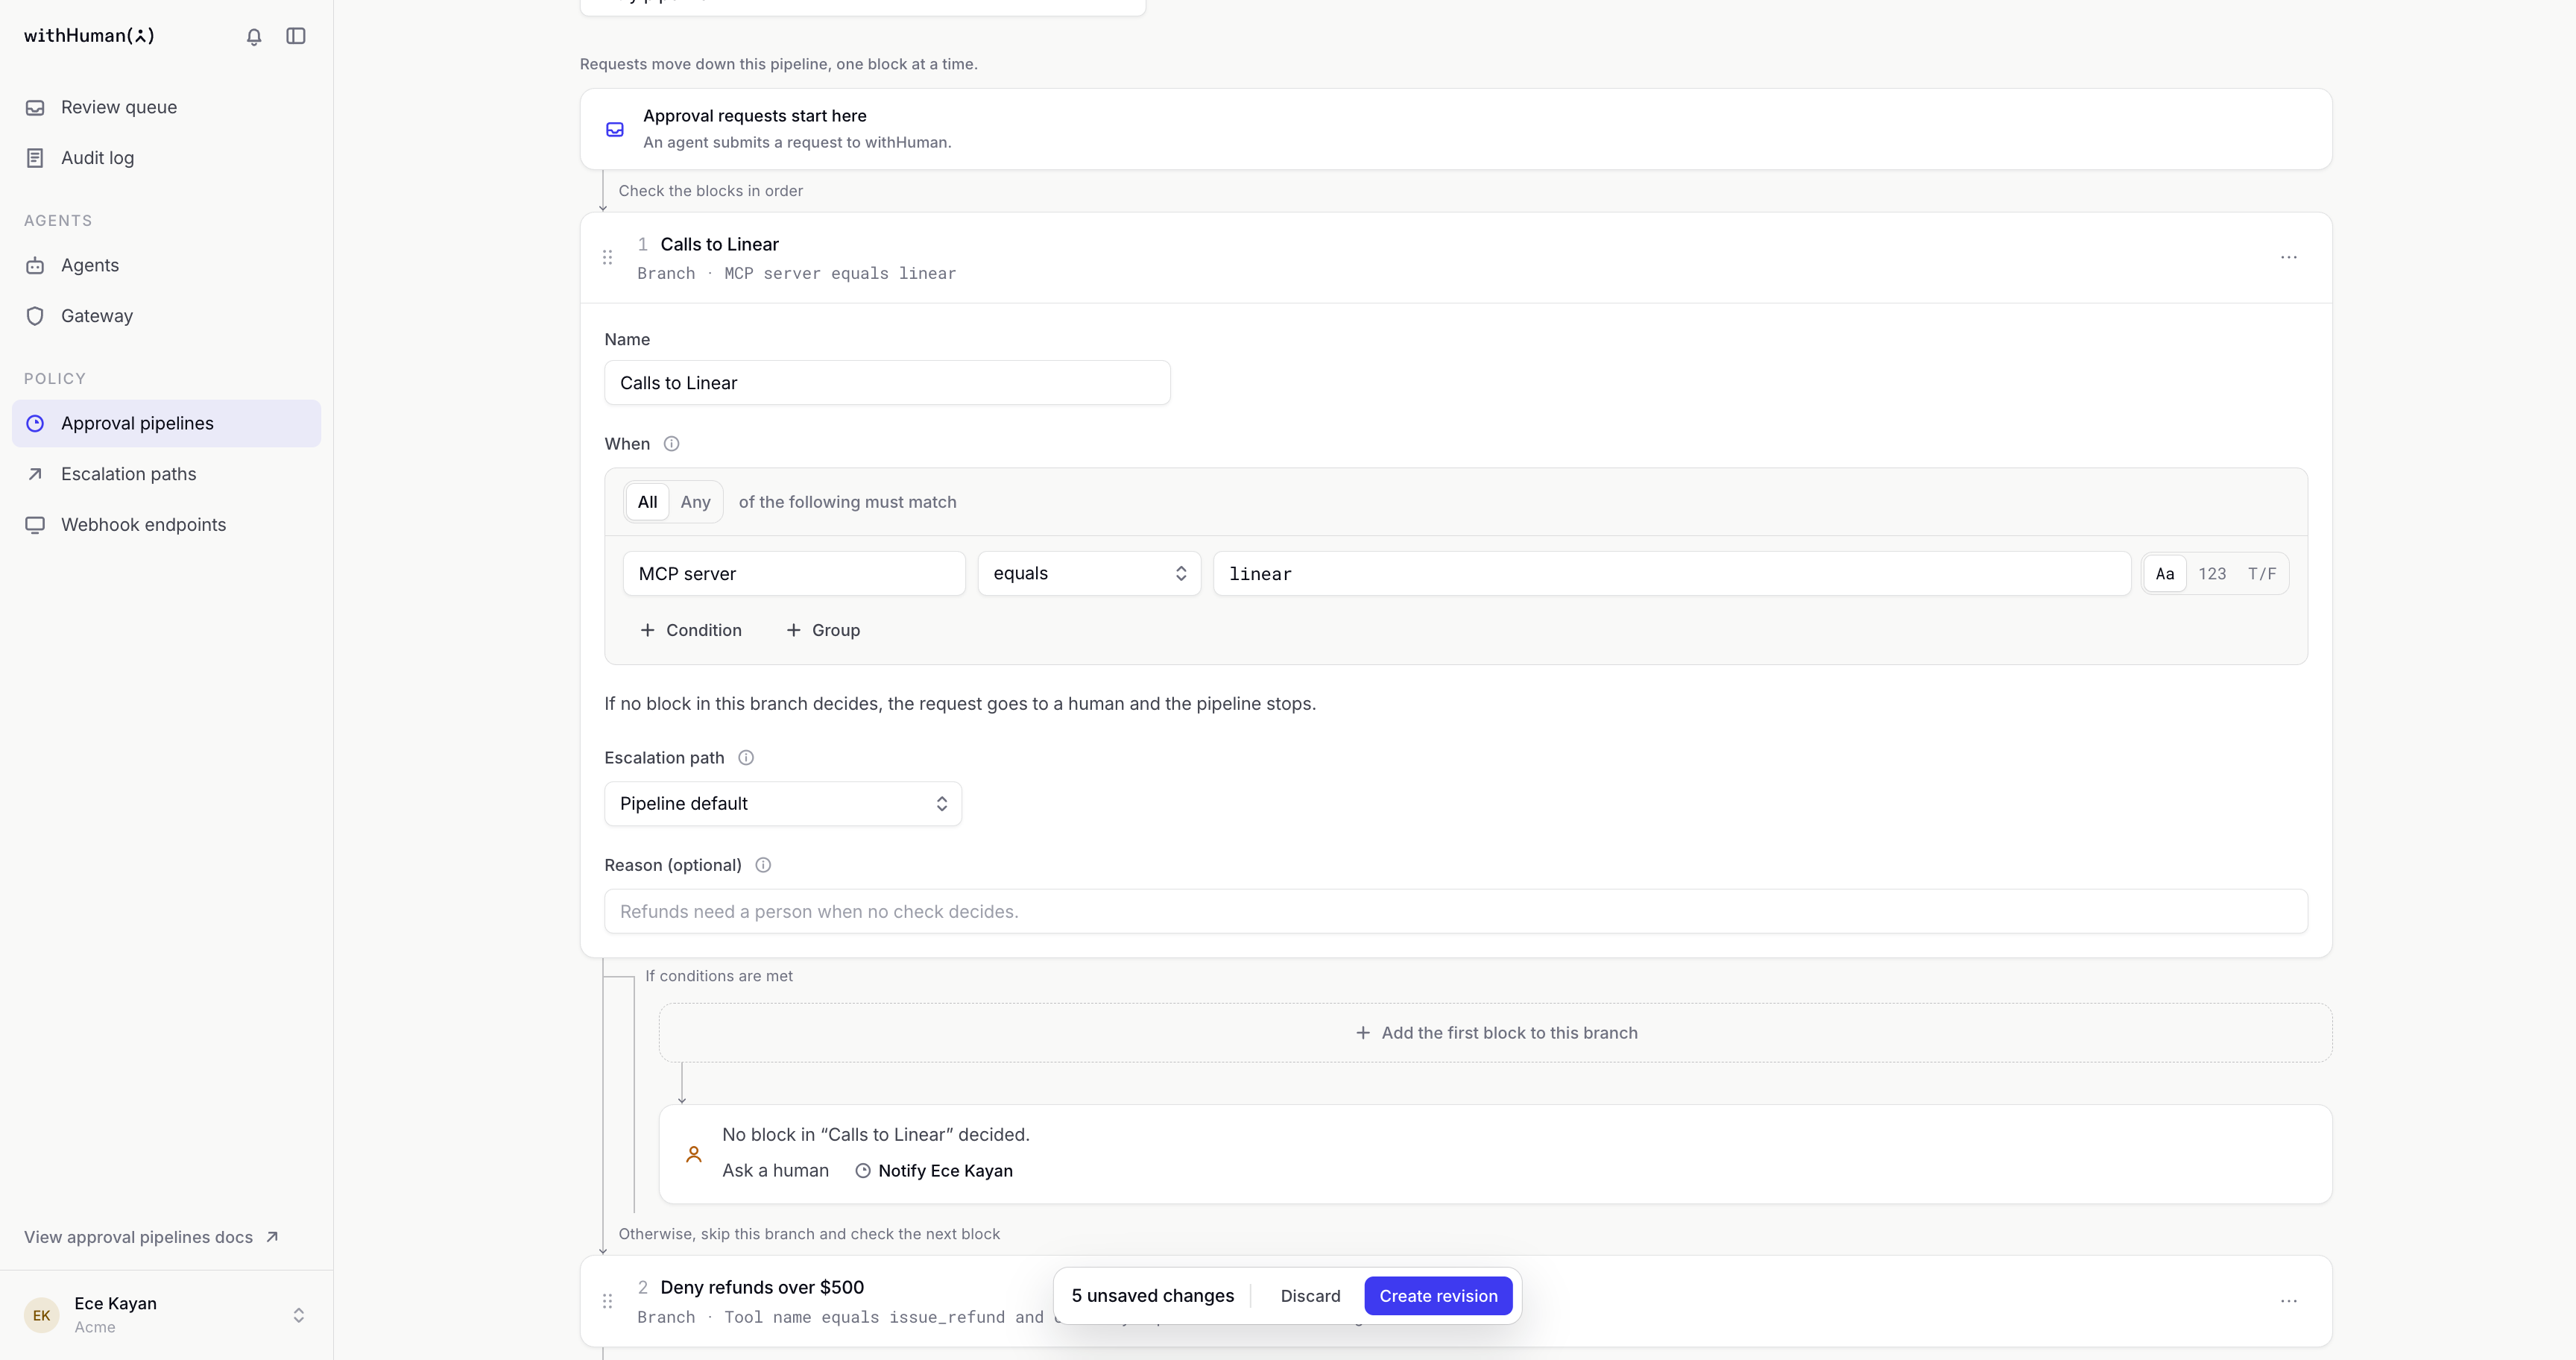Open View approval pipelines docs link

[x=151, y=1238]
